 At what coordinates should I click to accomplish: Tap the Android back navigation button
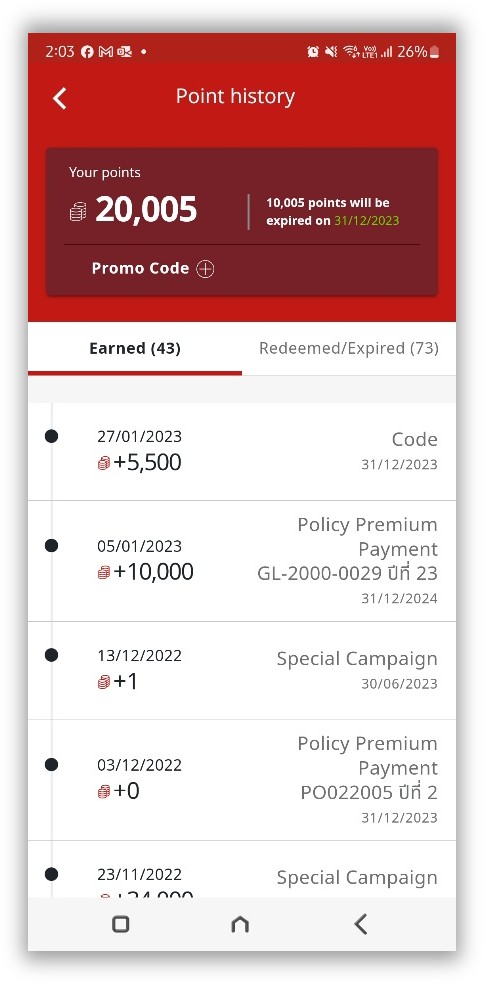click(x=360, y=924)
